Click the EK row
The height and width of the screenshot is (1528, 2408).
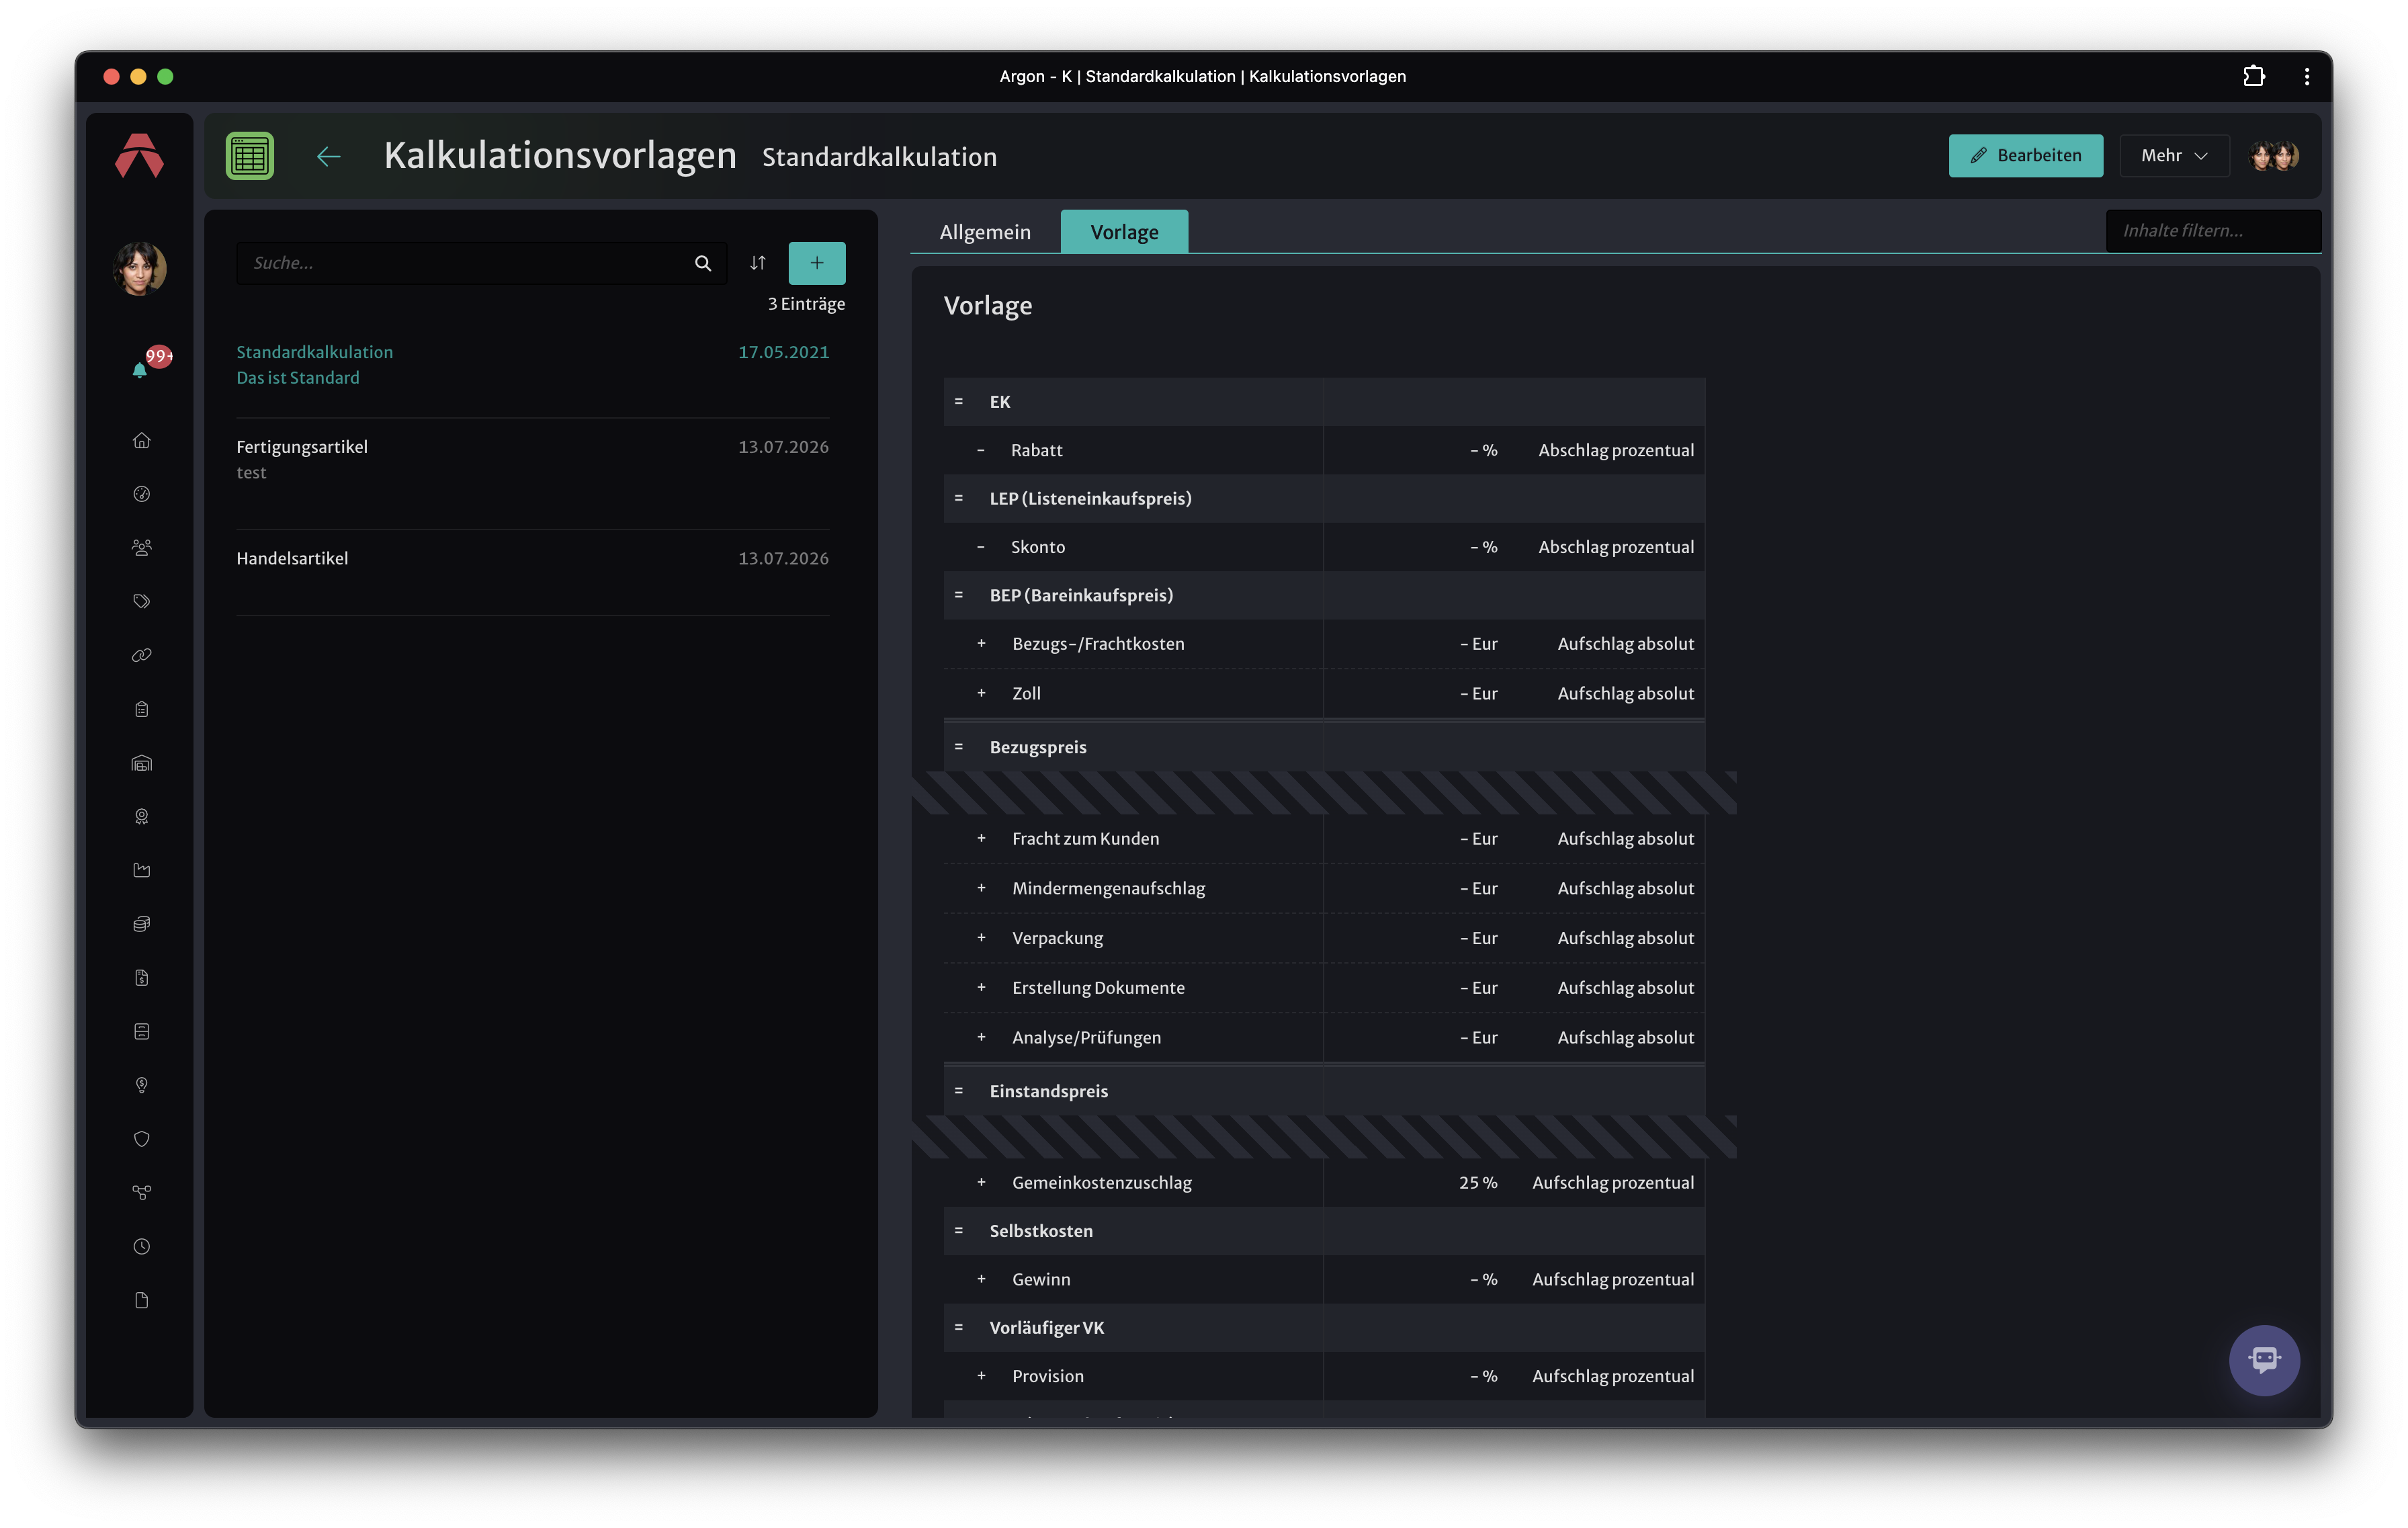click(x=1324, y=402)
